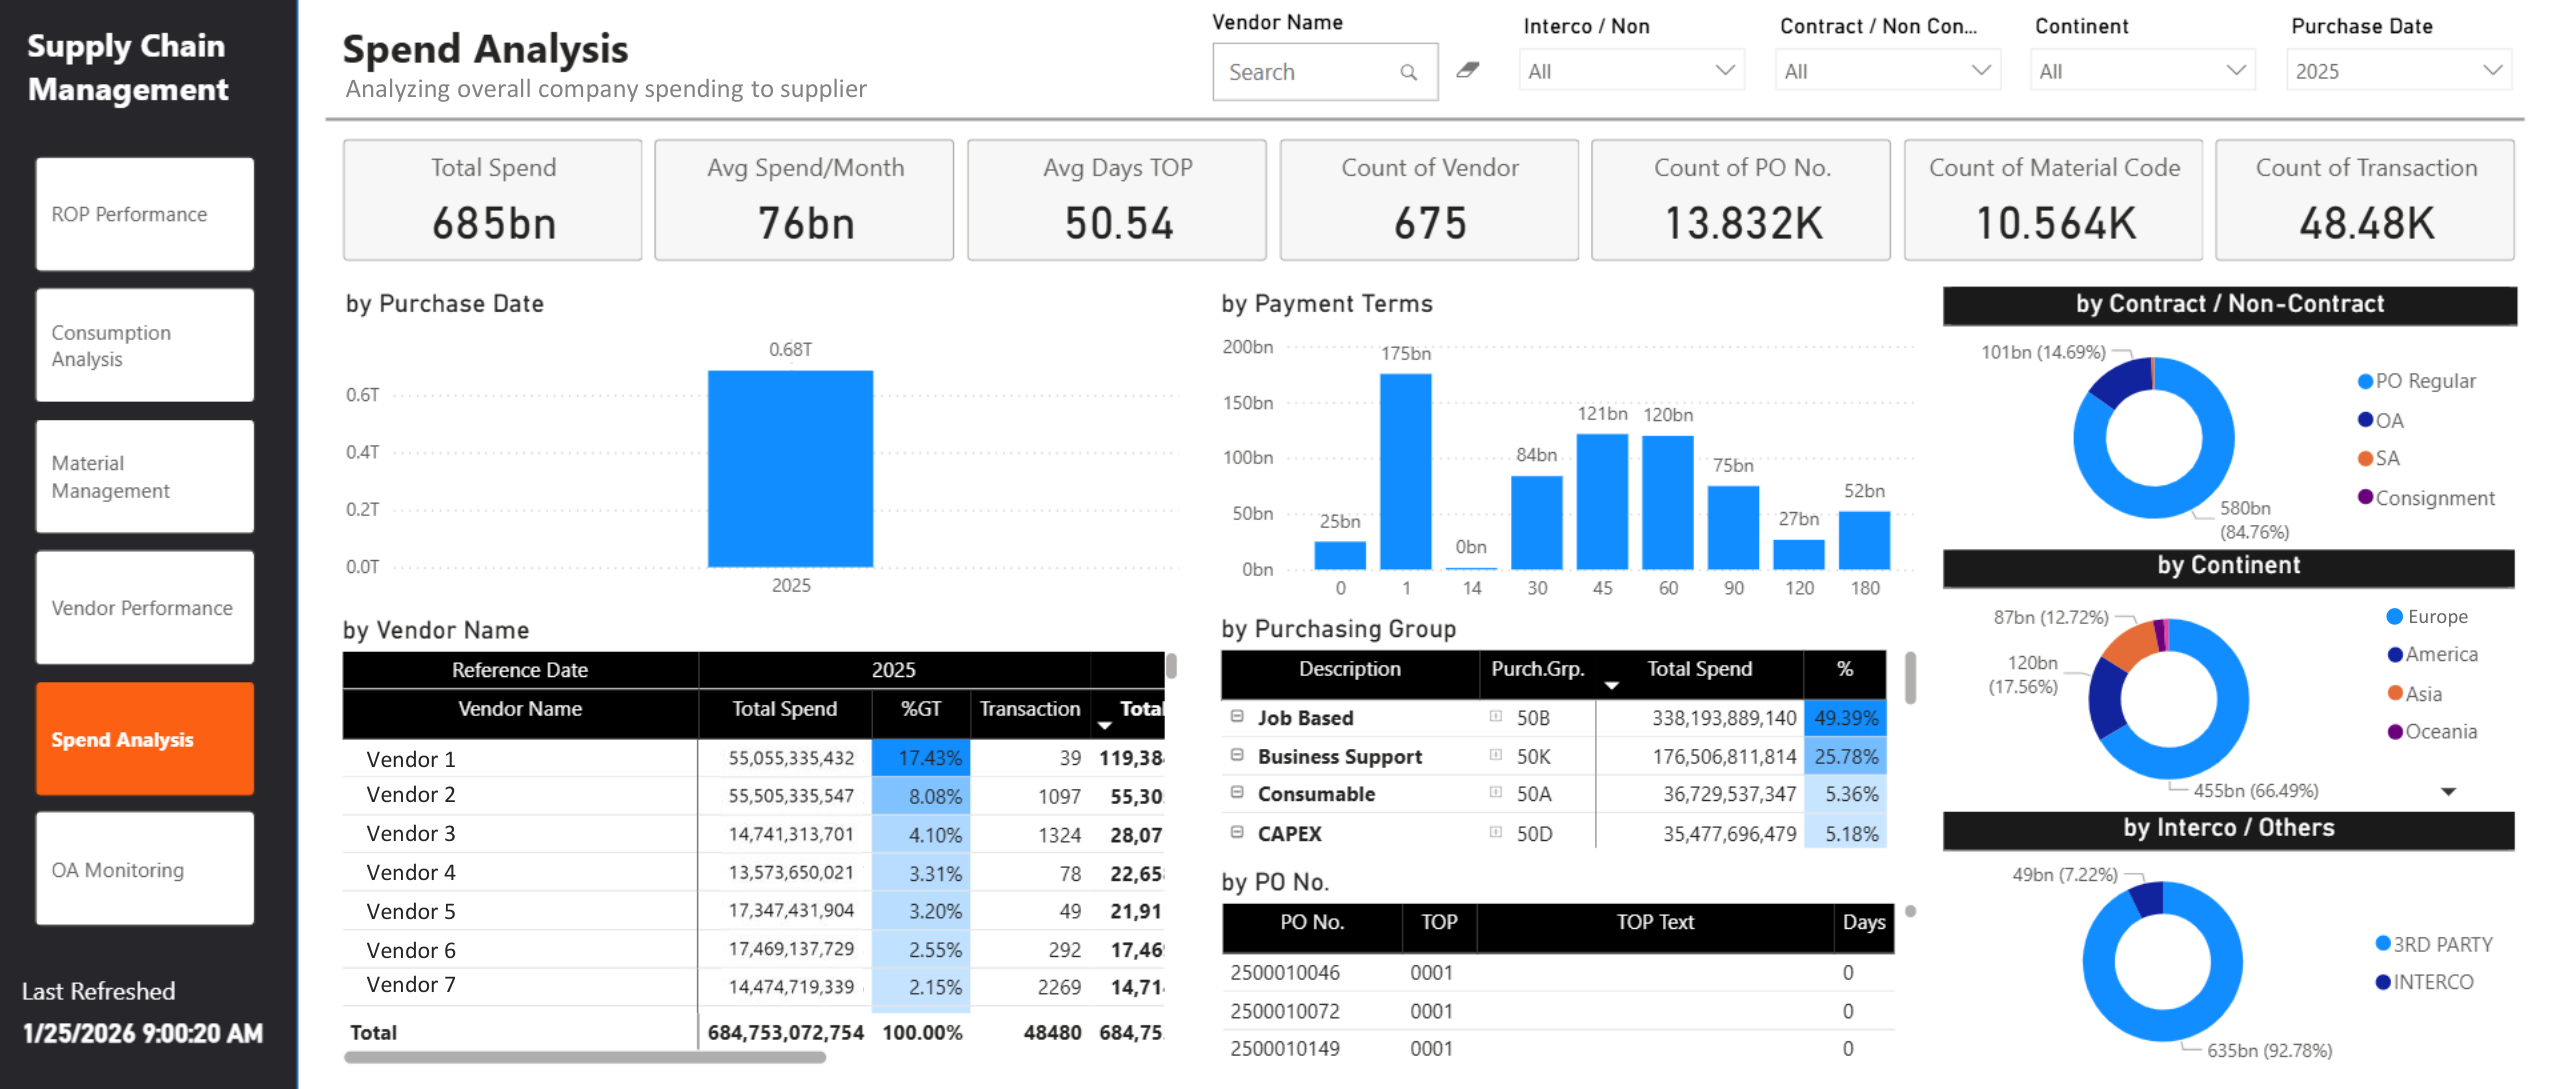This screenshot has width=2552, height=1089.
Task: Go to ROP Performance page
Action: point(145,214)
